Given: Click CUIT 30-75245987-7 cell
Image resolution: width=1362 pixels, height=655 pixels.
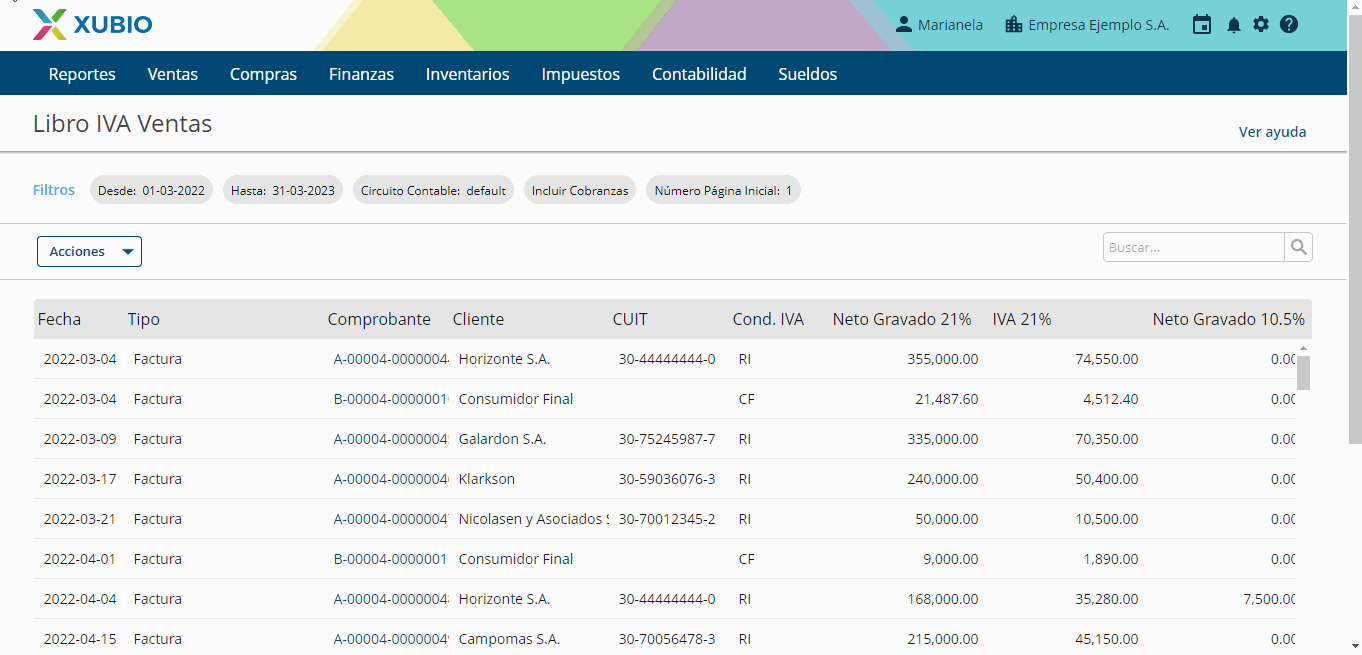Looking at the screenshot, I should coord(667,439).
